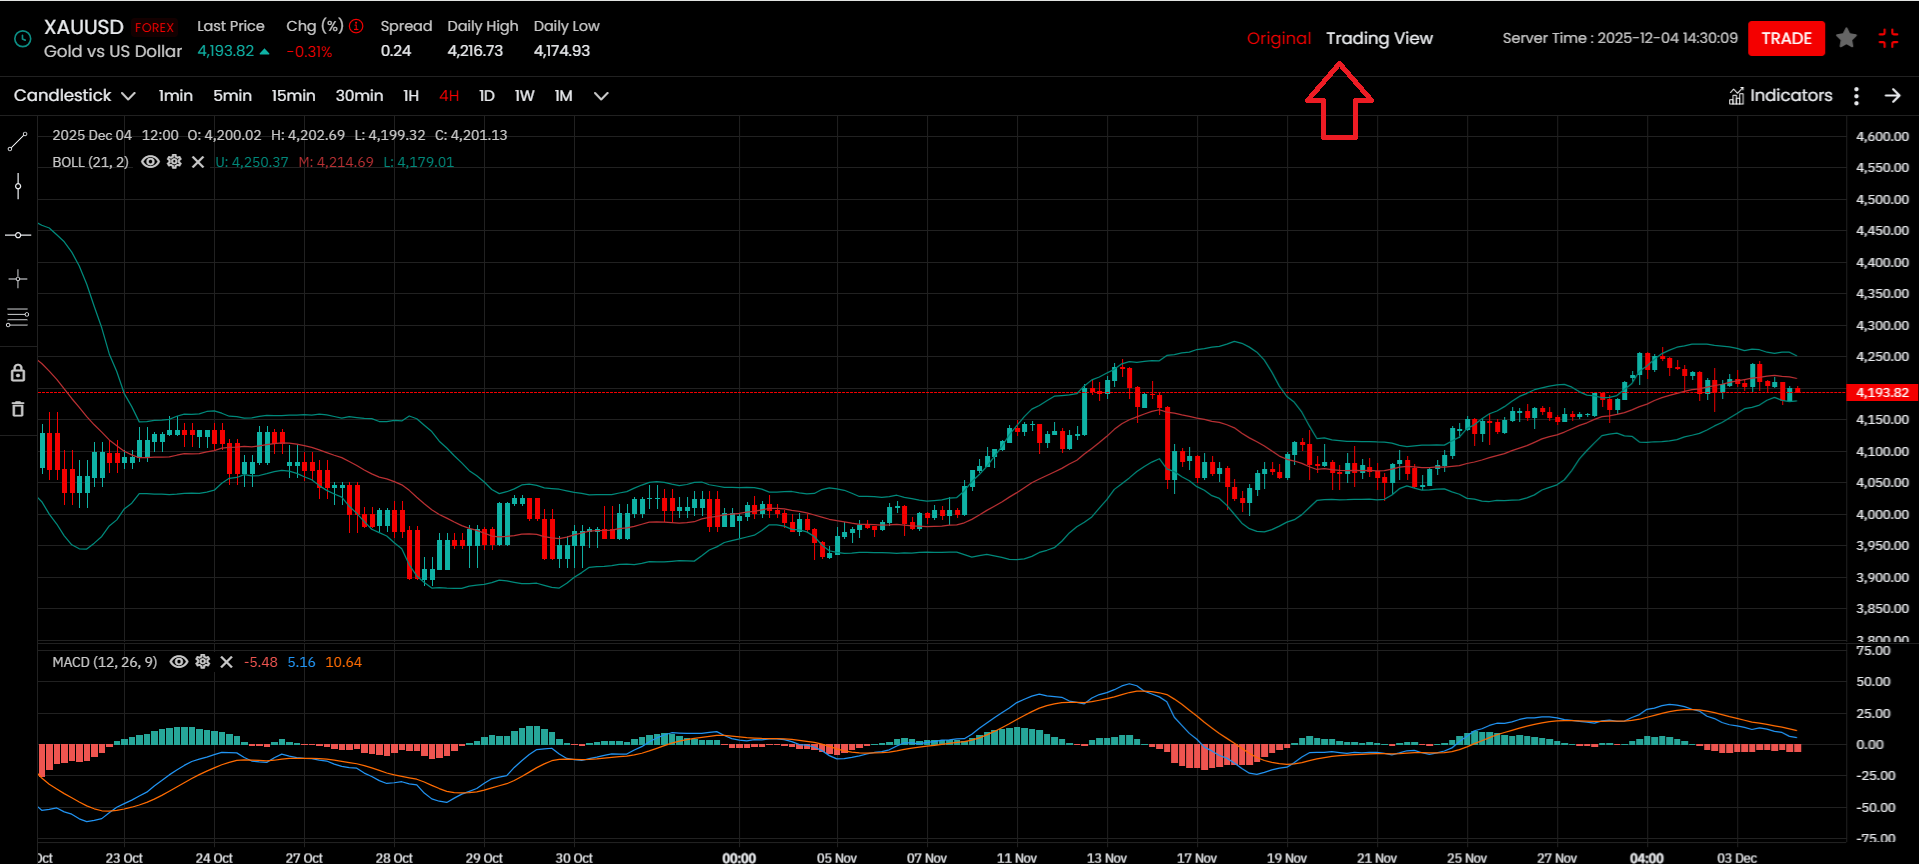Click the Chg (%) info icon

coord(356,26)
